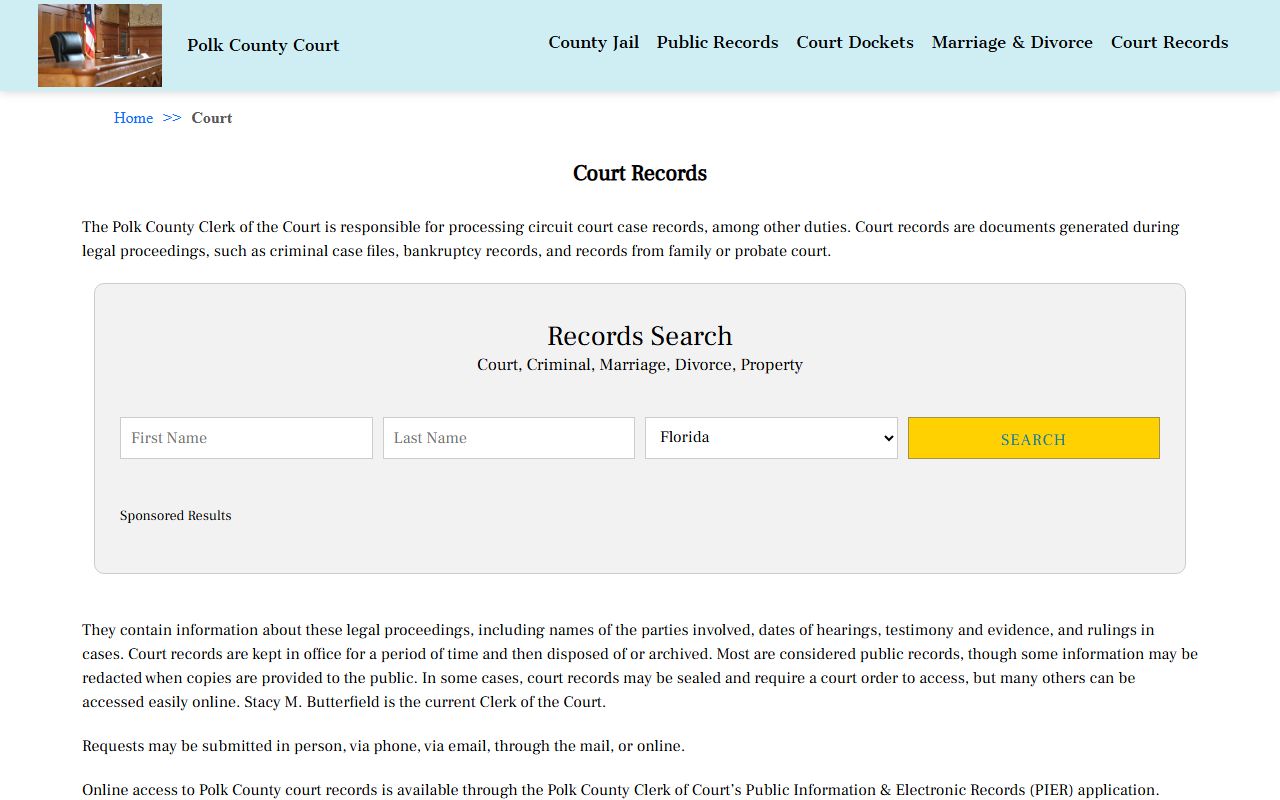Image resolution: width=1280 pixels, height=800 pixels.
Task: Focus the Last Name input field
Action: (x=509, y=438)
